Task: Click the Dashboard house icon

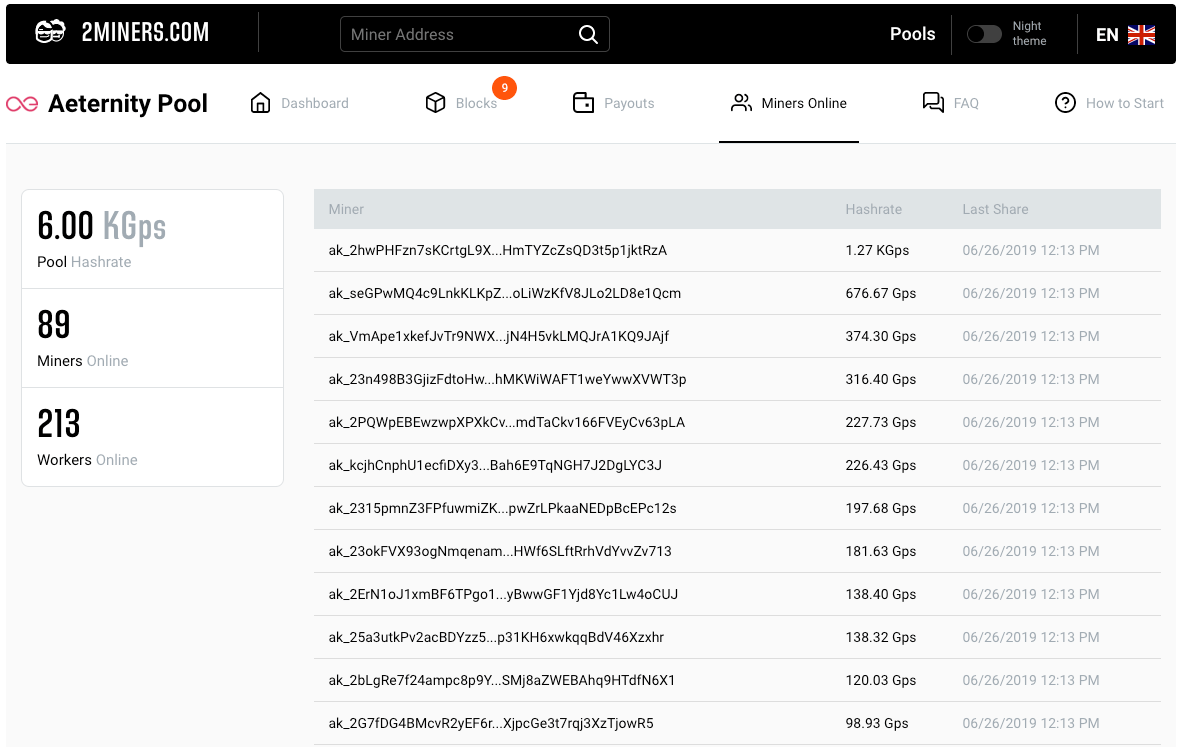Action: click(x=260, y=103)
